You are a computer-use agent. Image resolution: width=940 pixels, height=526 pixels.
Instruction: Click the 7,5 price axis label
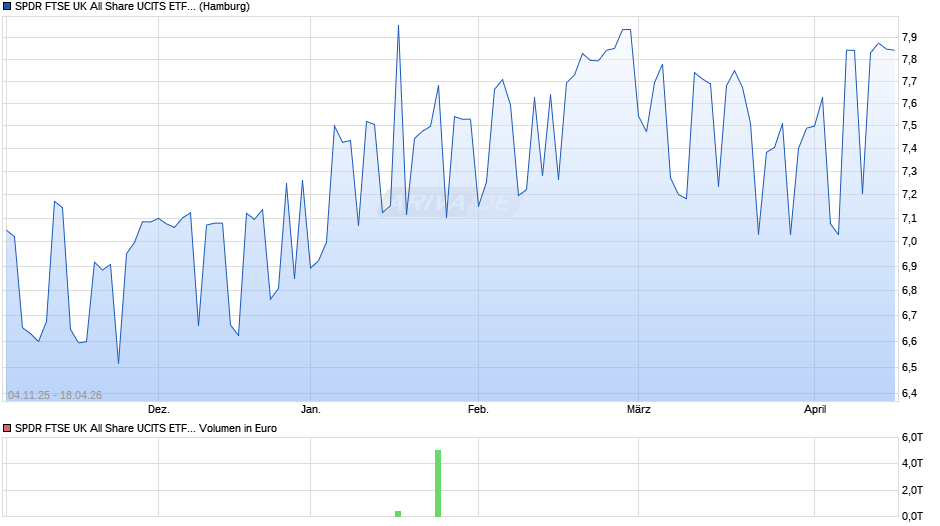(x=909, y=126)
